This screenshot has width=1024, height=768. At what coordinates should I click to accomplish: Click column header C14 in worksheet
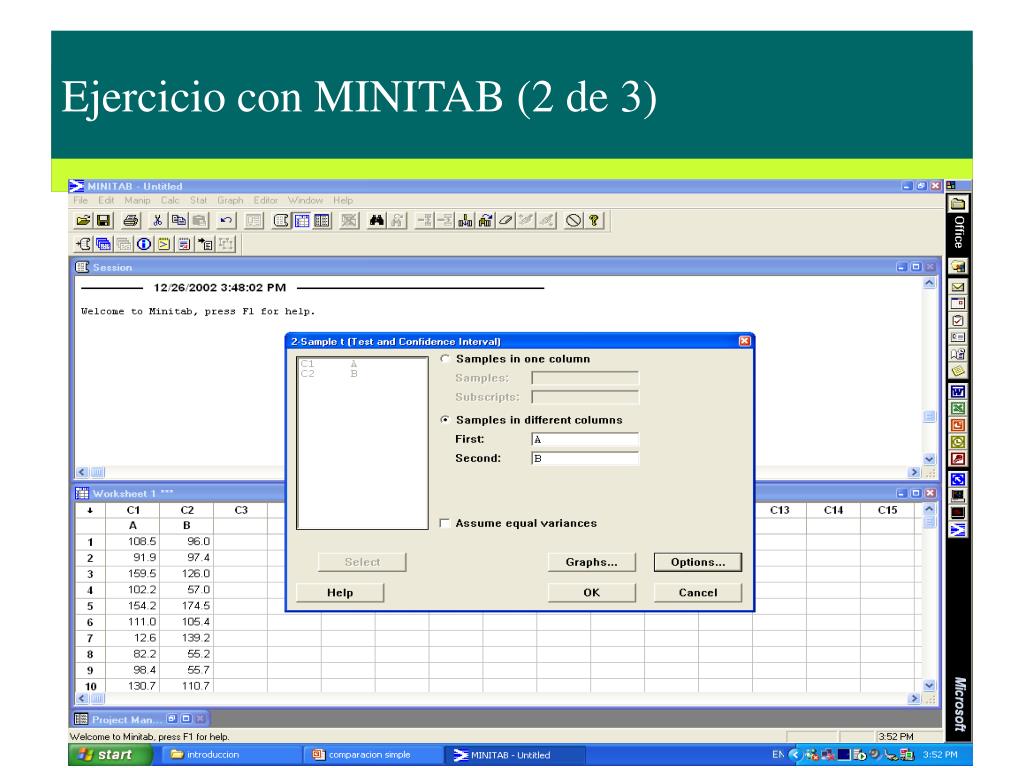pyautogui.click(x=833, y=510)
